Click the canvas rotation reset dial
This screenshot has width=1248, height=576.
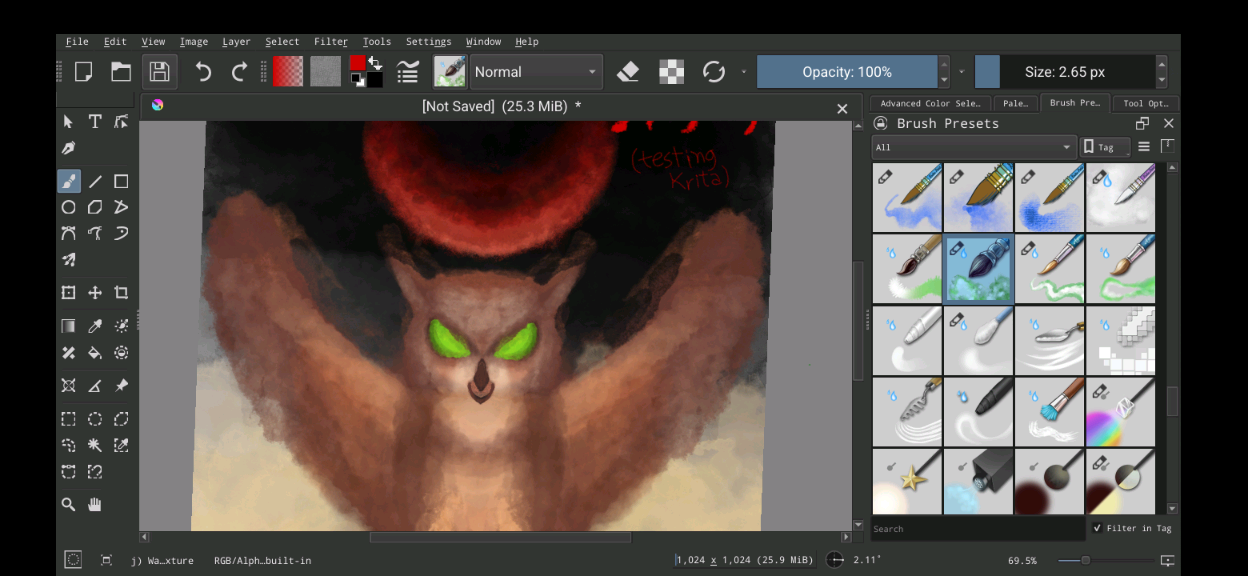point(835,560)
